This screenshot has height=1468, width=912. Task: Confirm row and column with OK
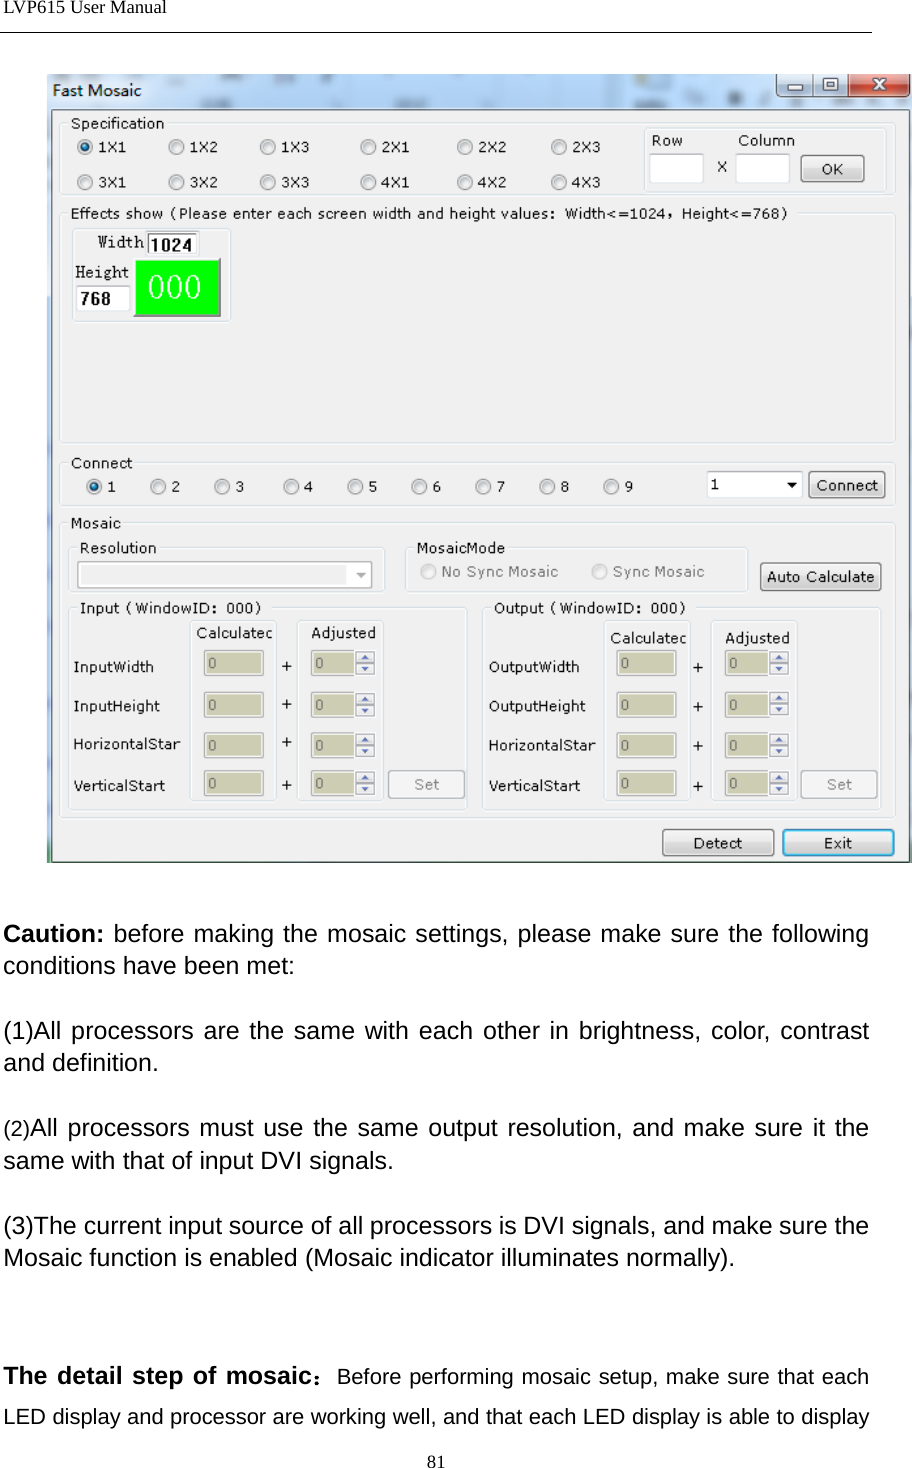pyautogui.click(x=832, y=169)
